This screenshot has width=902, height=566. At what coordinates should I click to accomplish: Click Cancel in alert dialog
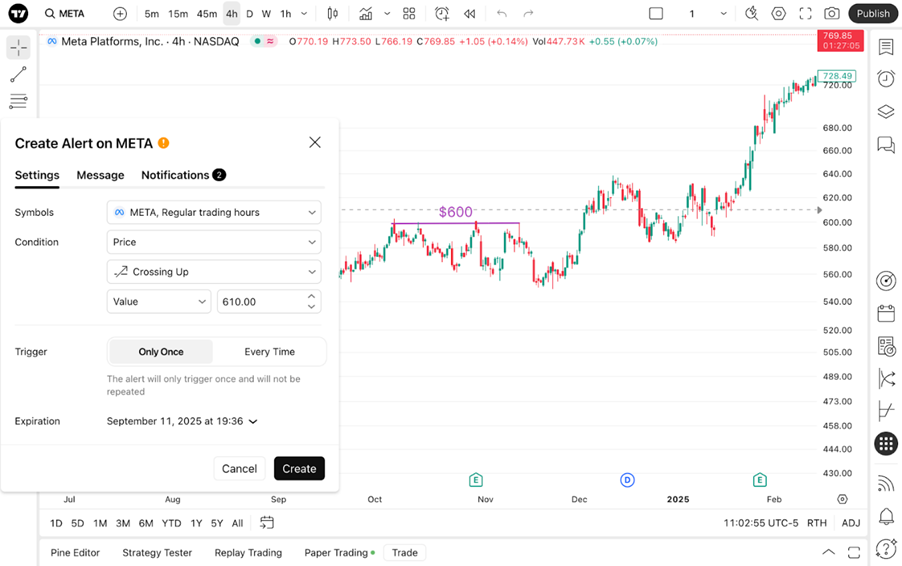coord(239,468)
